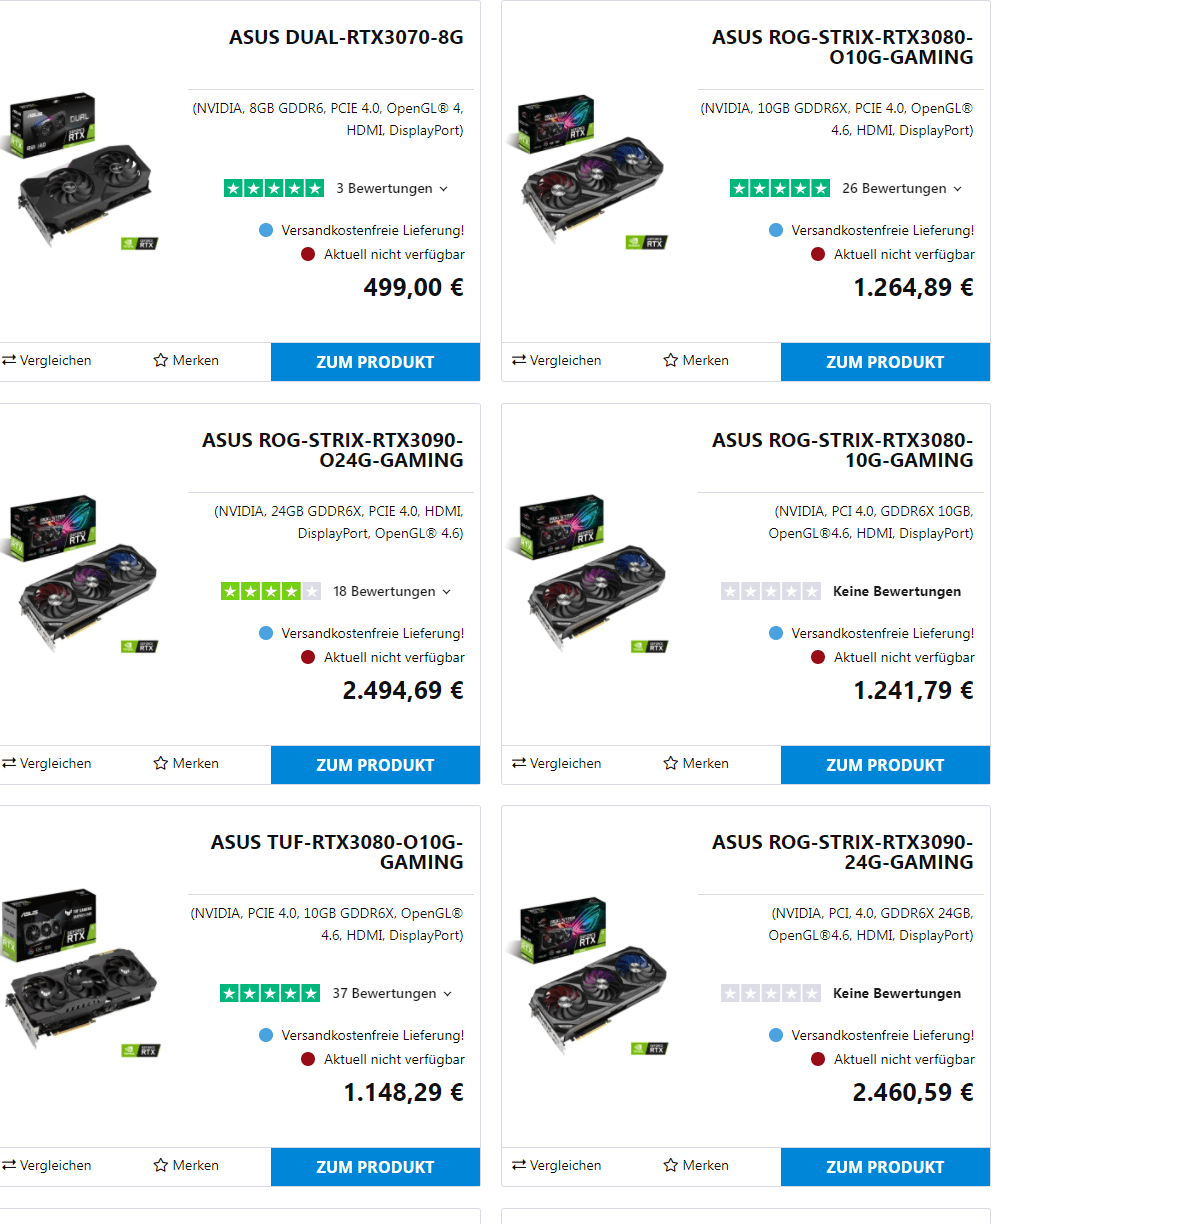
Task: Open the ASUS ROG-STRIX-RTX3080-O10G-GAMING title link
Action: click(x=842, y=47)
